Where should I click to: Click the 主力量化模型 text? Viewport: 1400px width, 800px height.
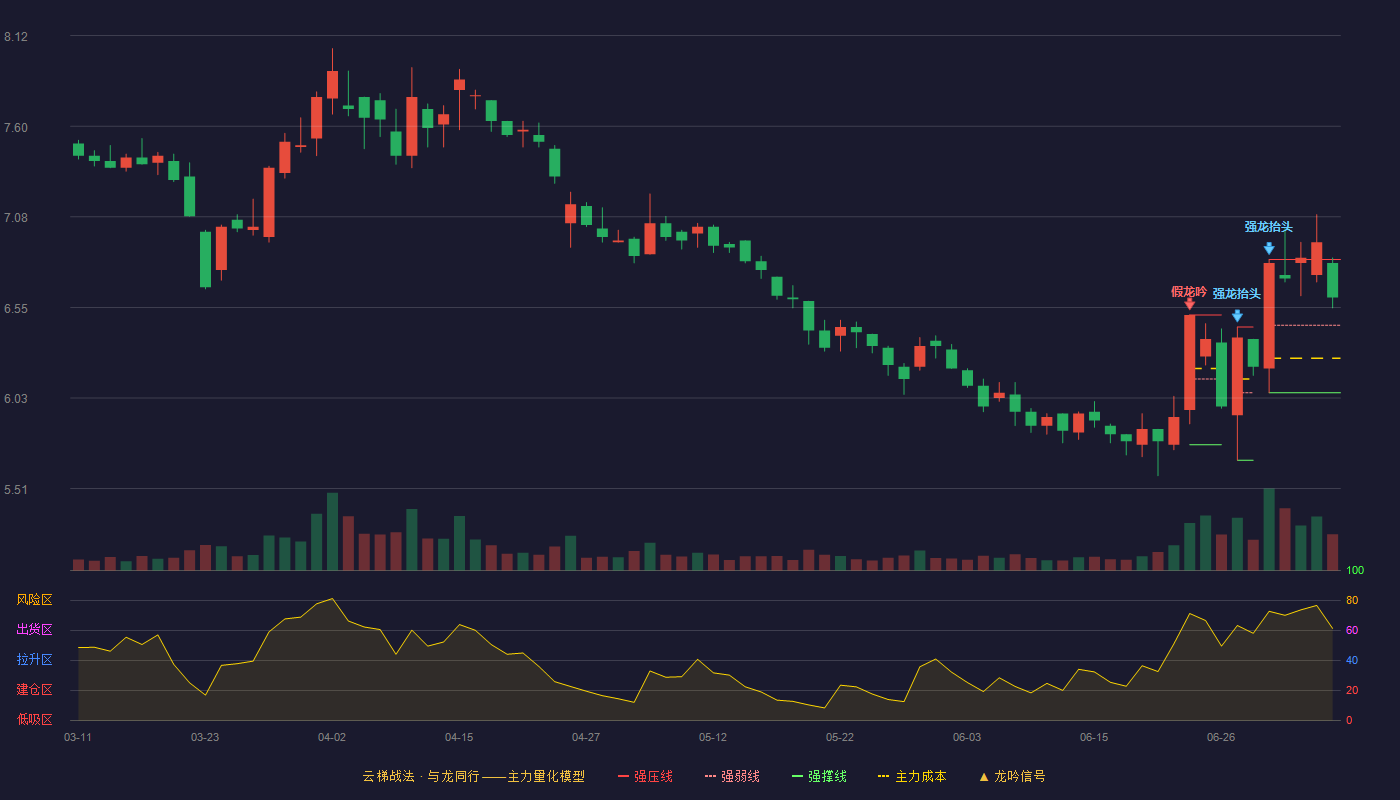point(546,776)
